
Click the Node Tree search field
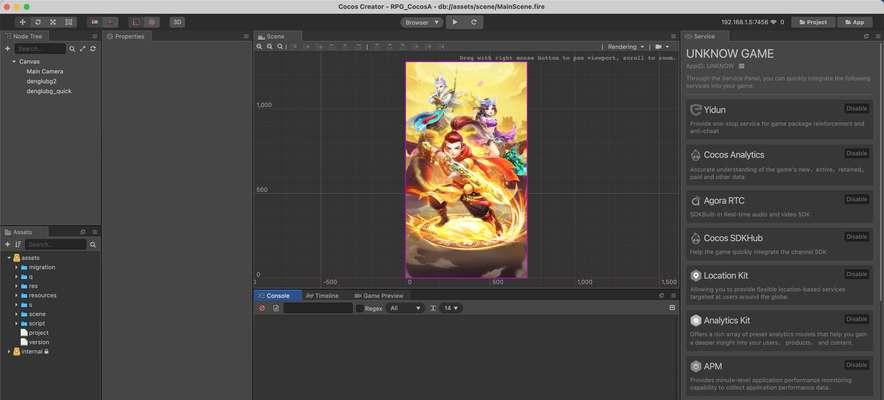click(40, 49)
